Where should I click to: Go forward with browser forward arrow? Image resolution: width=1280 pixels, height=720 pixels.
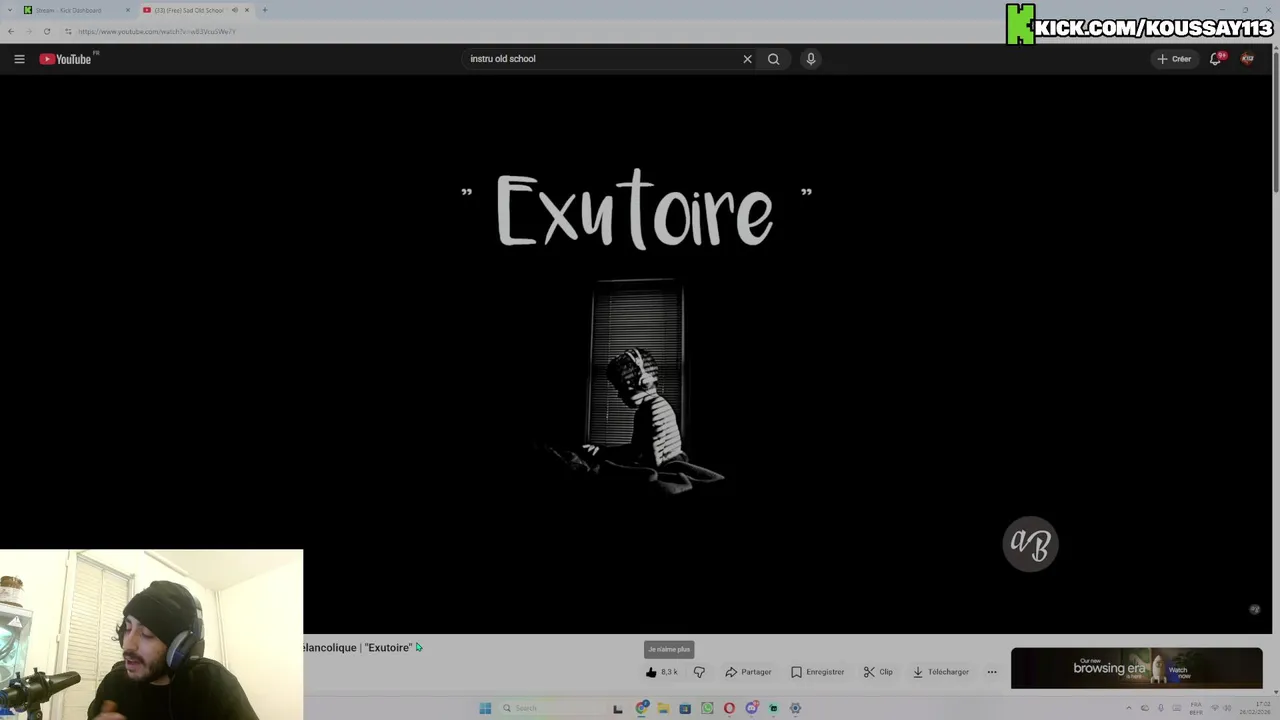(28, 31)
